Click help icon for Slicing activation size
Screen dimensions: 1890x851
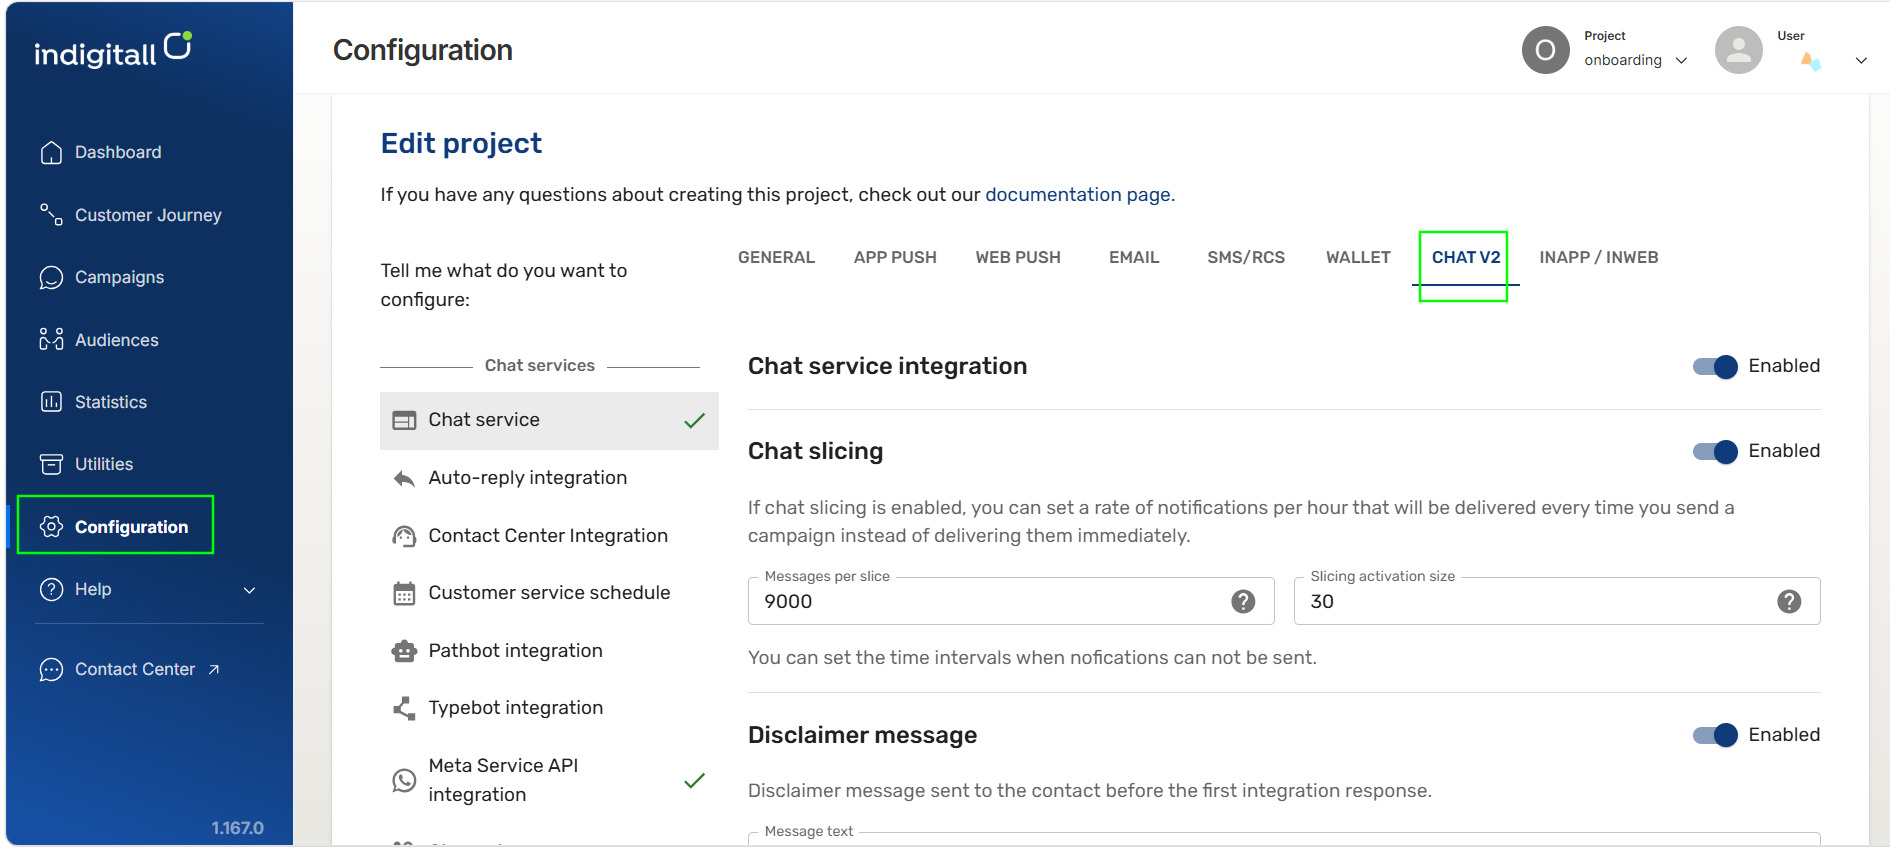pyautogui.click(x=1789, y=601)
